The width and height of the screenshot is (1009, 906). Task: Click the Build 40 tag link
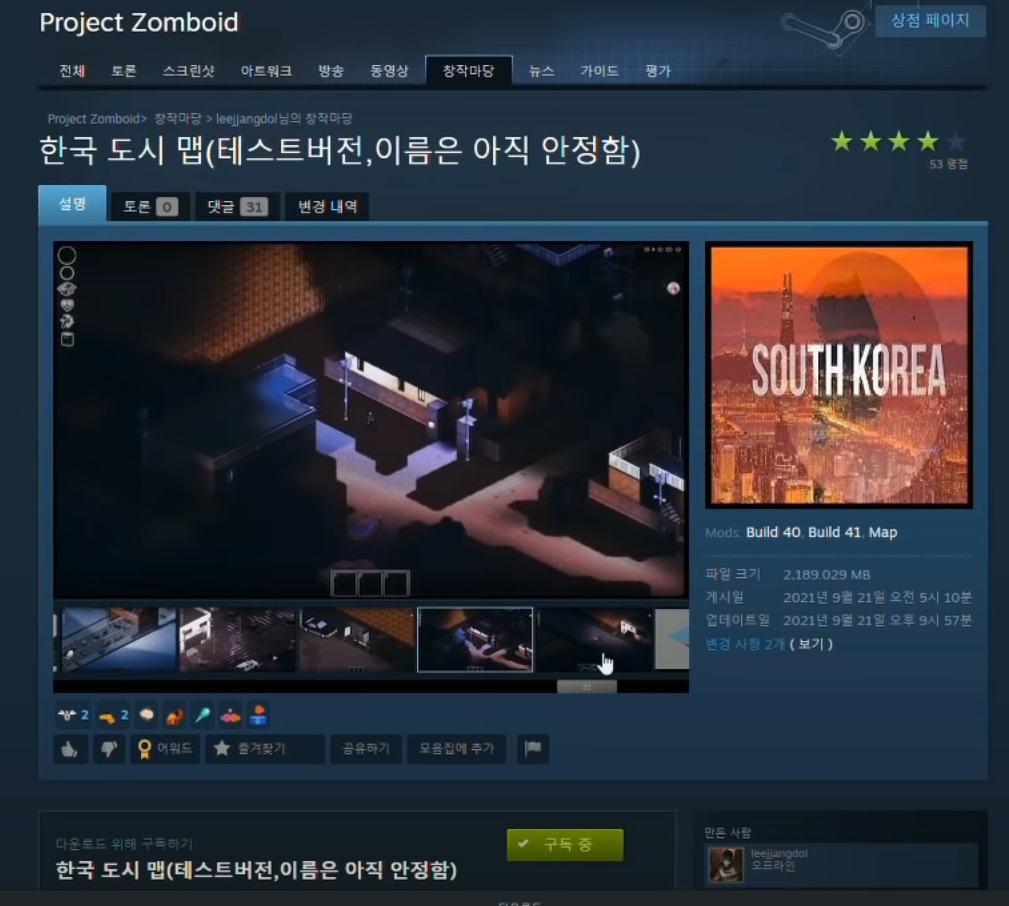pos(773,532)
